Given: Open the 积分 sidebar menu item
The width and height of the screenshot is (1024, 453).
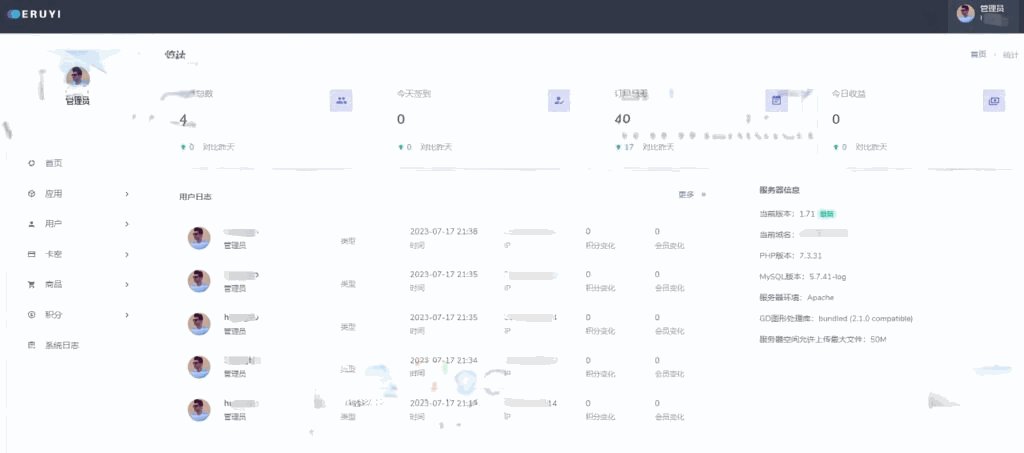Looking at the screenshot, I should click(54, 315).
